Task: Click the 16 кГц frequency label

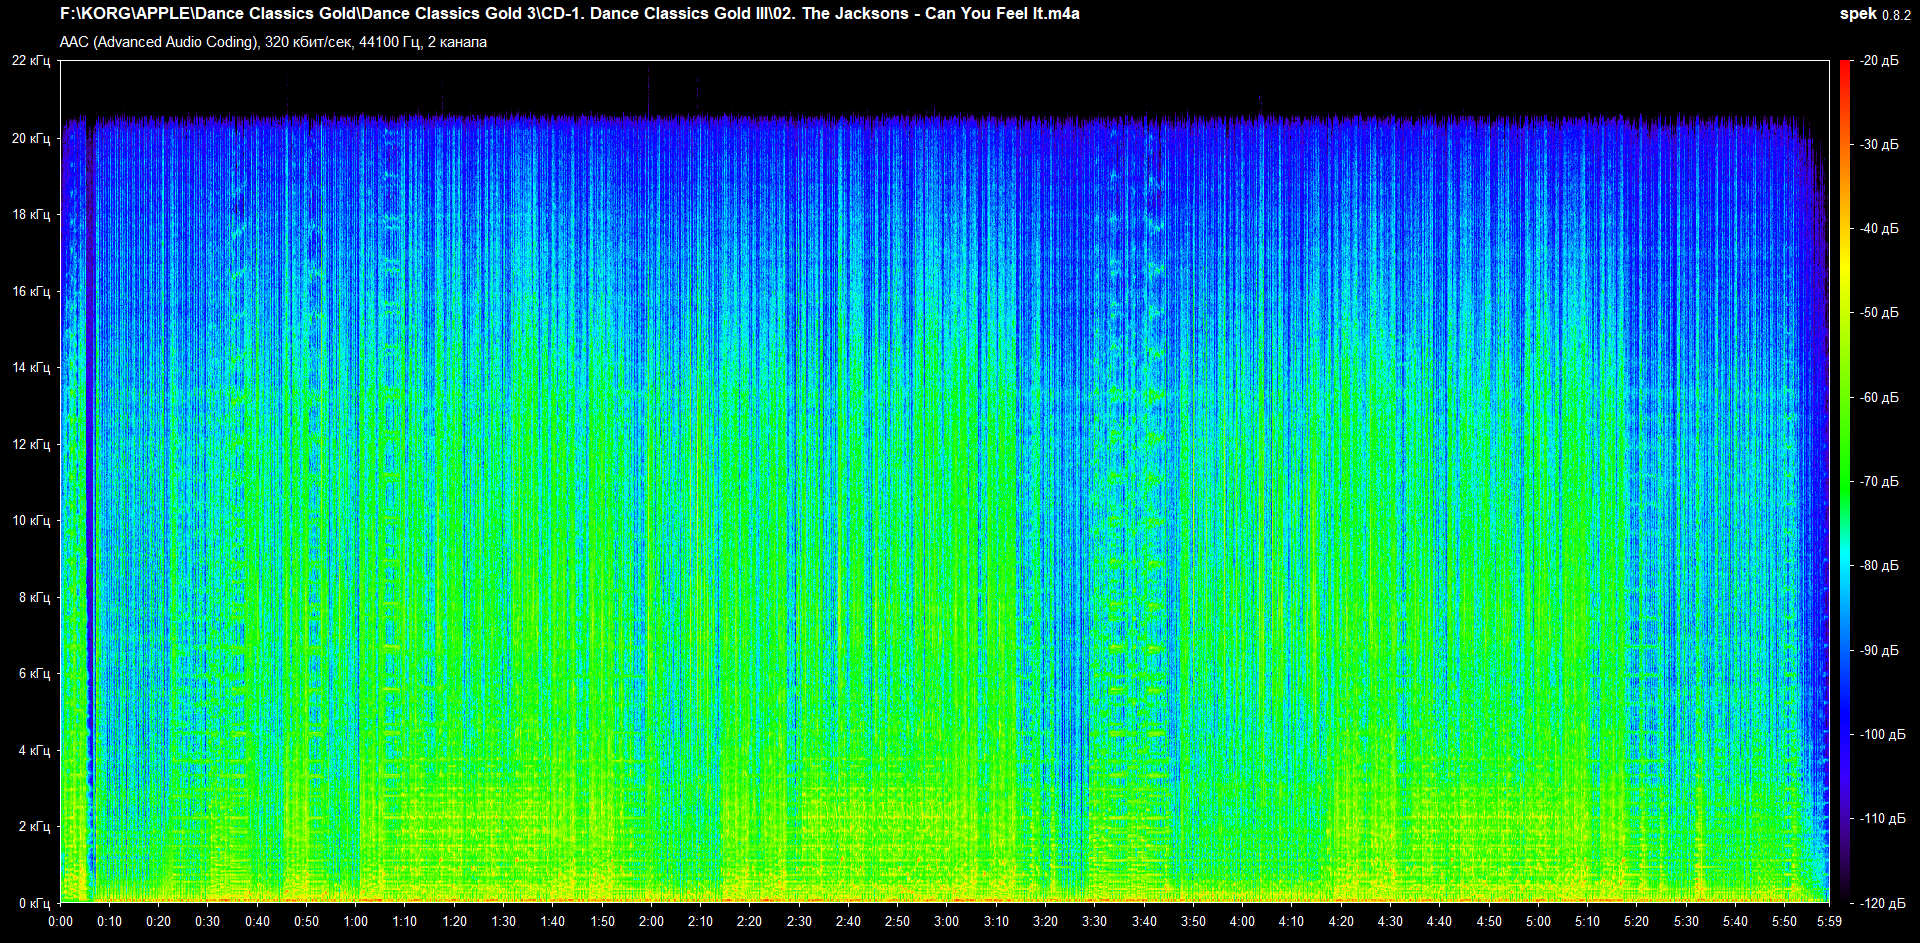Action: click(x=31, y=291)
